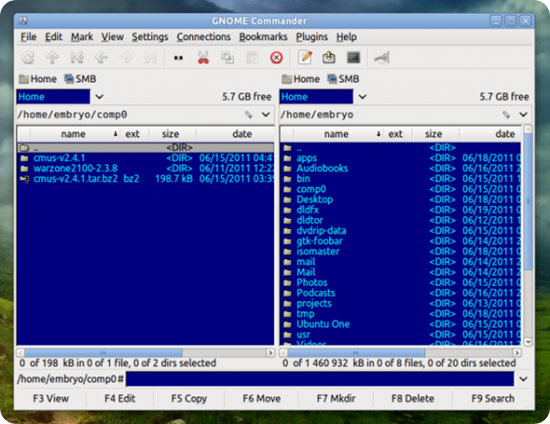Click the copy file names icon with two dots

pos(179,58)
